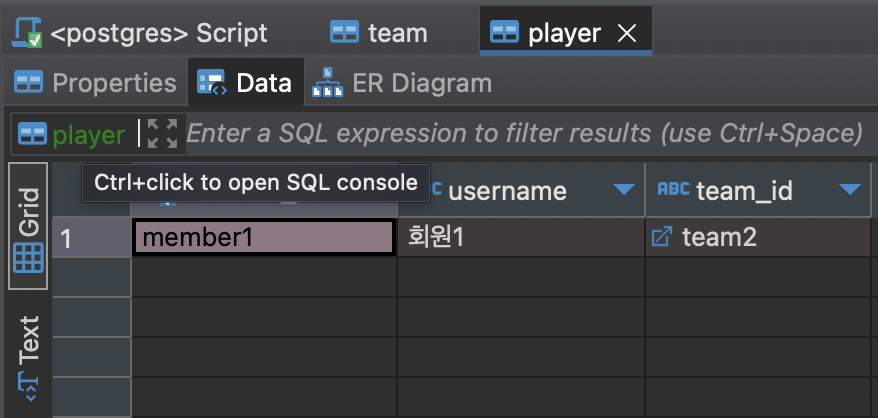Close the player tab
Screen dimensions: 878x418
coord(627,34)
